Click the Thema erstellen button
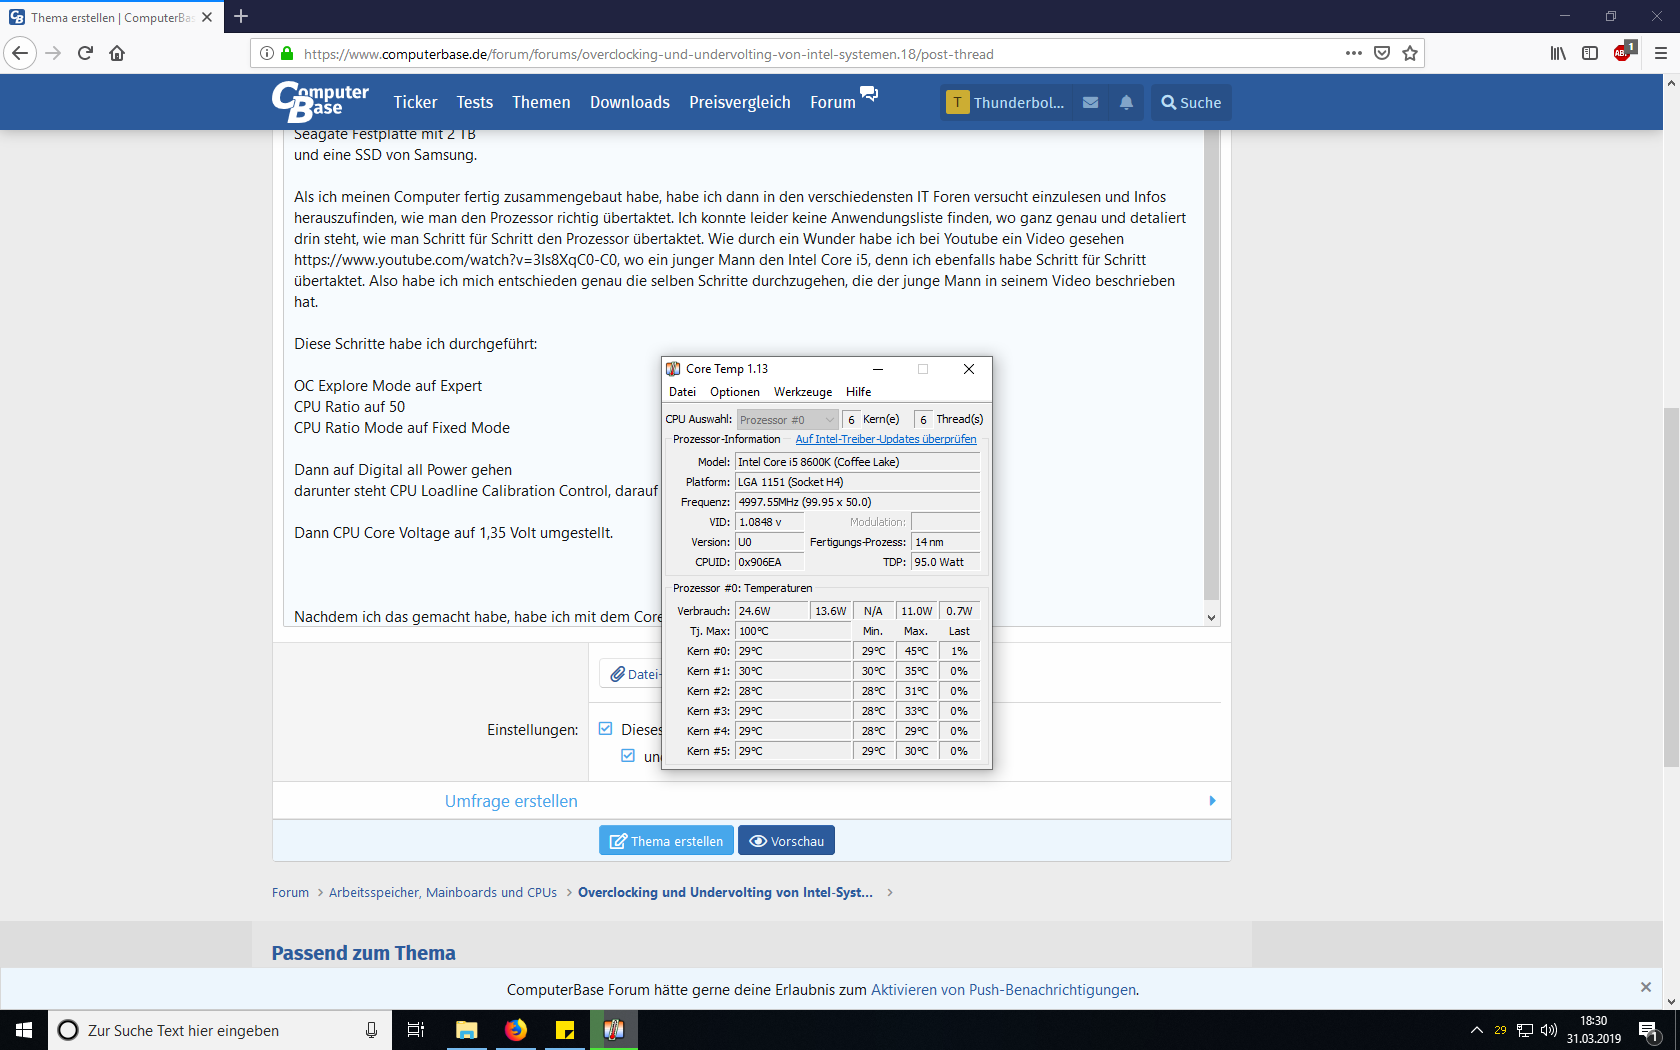Screen dimensions: 1680x1050 [666, 840]
